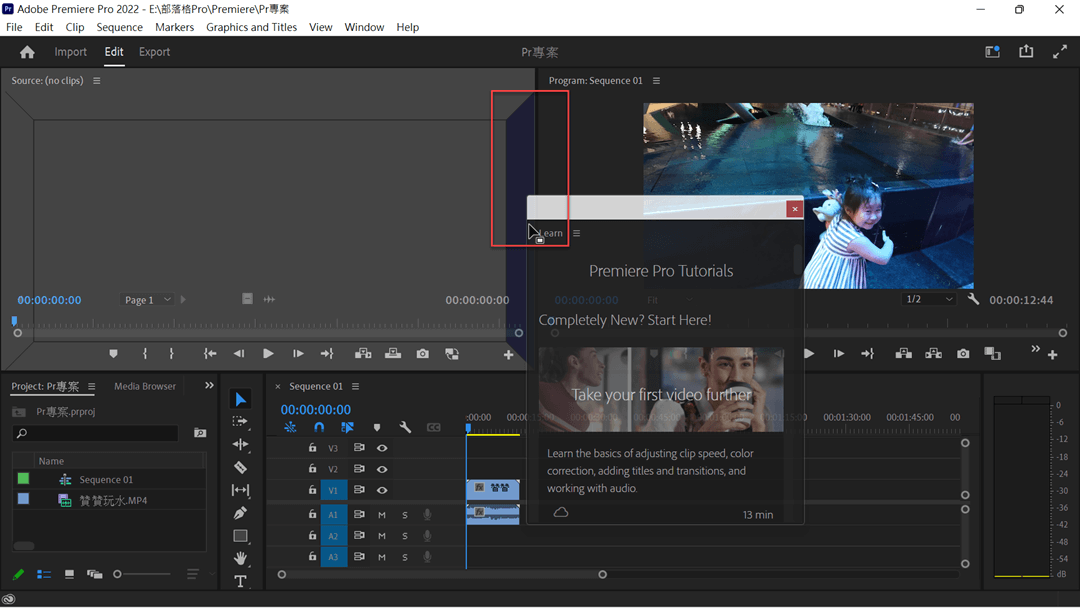The width and height of the screenshot is (1080, 608).
Task: Go to the Home screen icon
Action: click(27, 52)
